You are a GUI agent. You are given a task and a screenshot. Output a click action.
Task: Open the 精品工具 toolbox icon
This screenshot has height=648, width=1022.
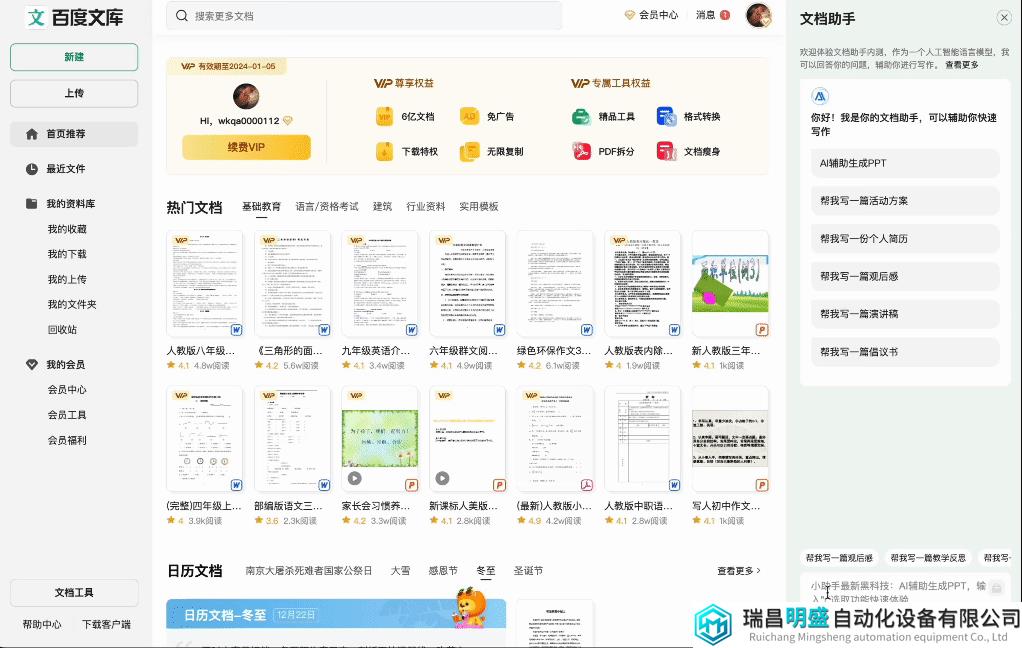point(581,117)
